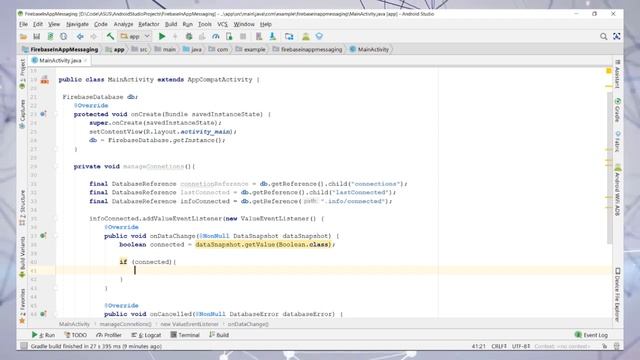Open the Terminal tool window
Image resolution: width=640 pixels, height=360 pixels.
click(185, 335)
